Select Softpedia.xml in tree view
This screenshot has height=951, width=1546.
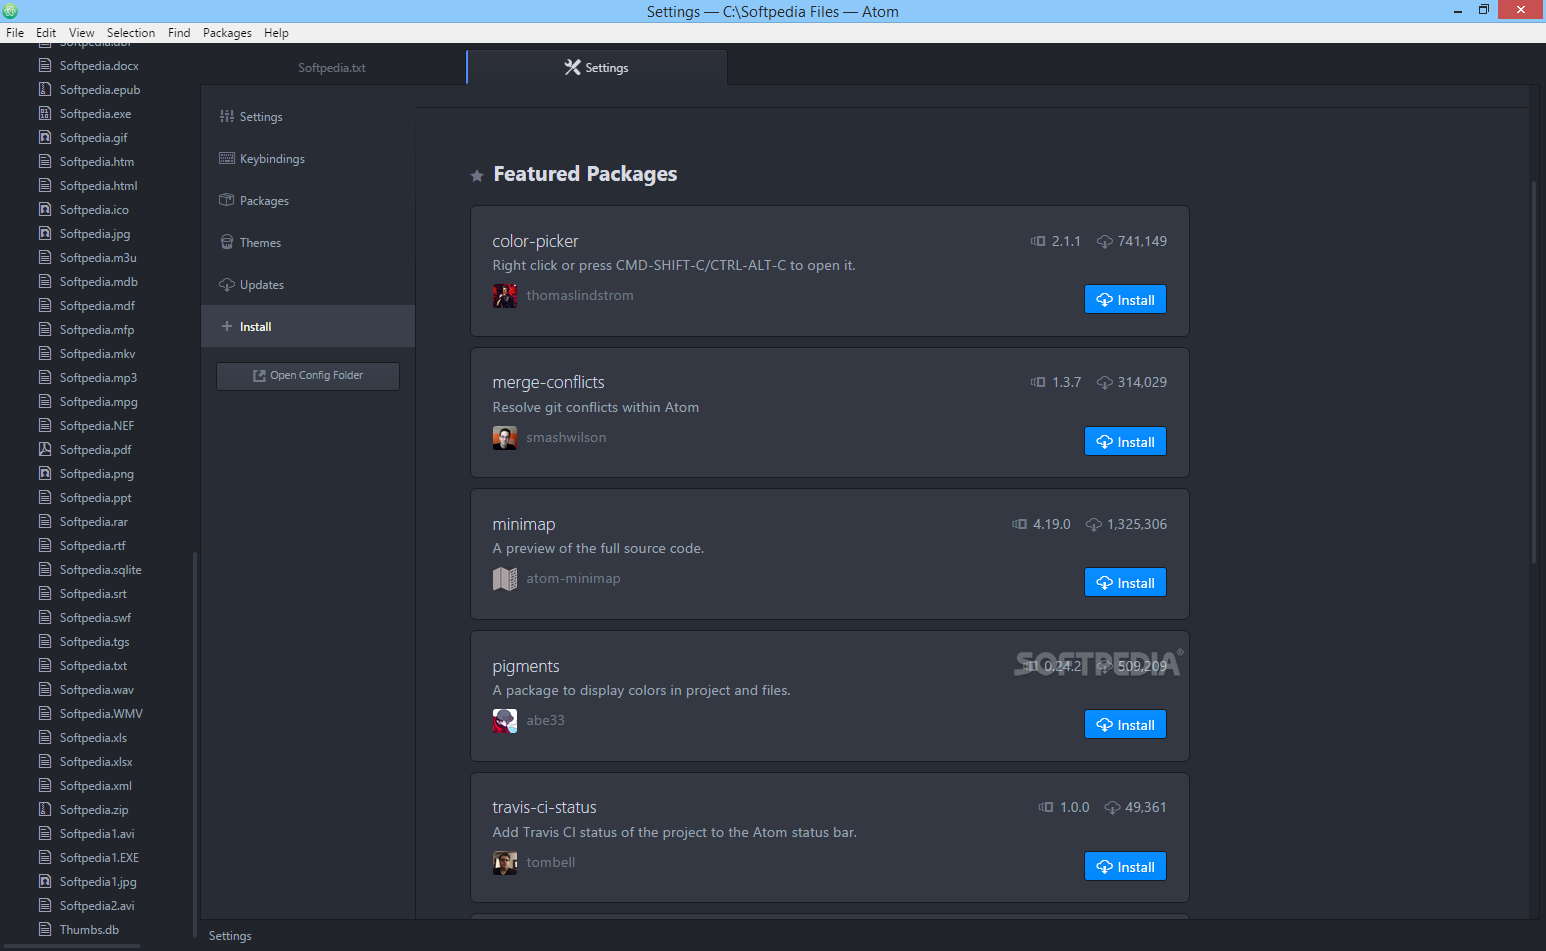click(95, 786)
